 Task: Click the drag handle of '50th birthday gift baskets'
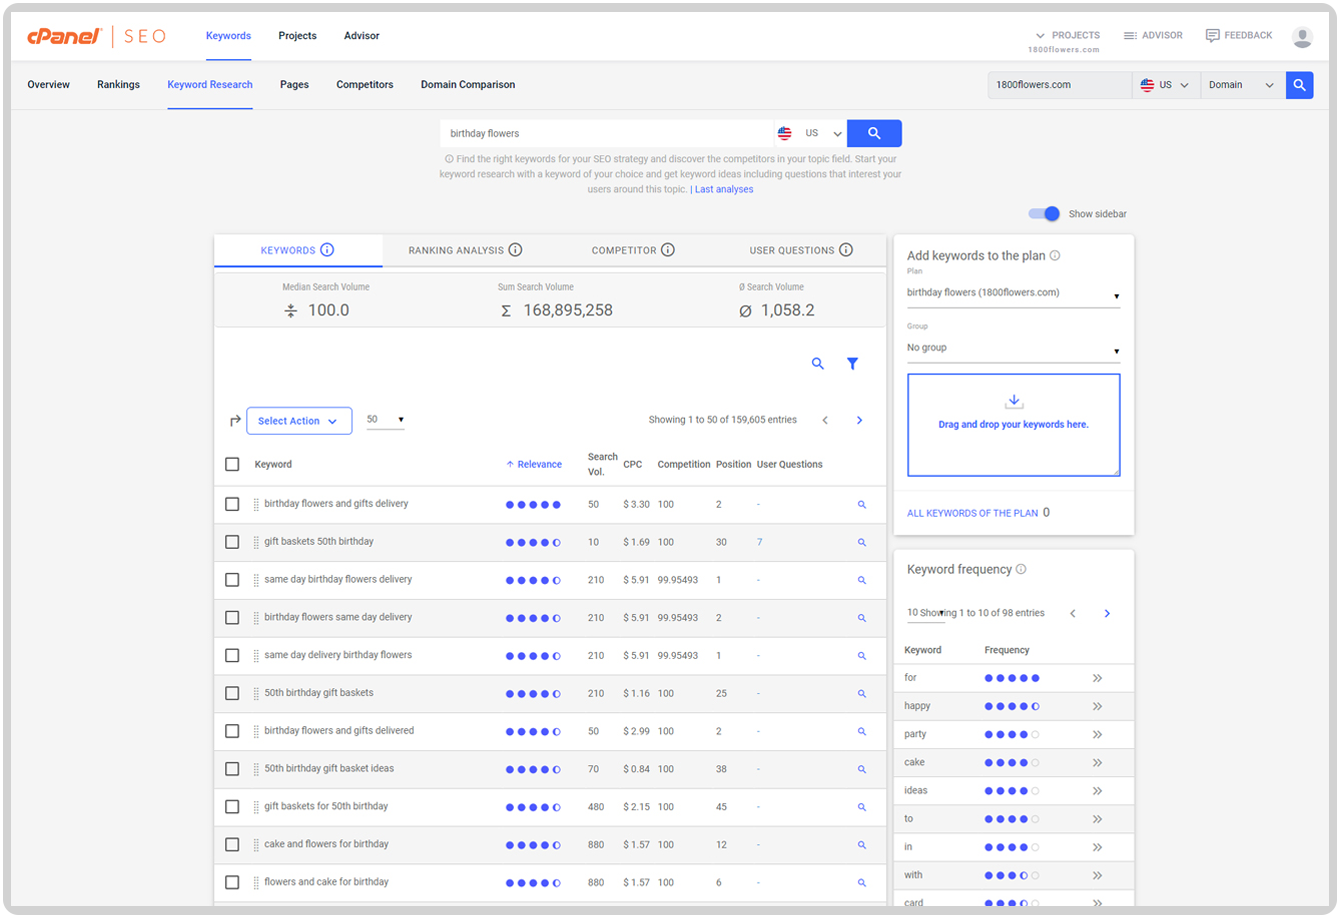click(256, 693)
